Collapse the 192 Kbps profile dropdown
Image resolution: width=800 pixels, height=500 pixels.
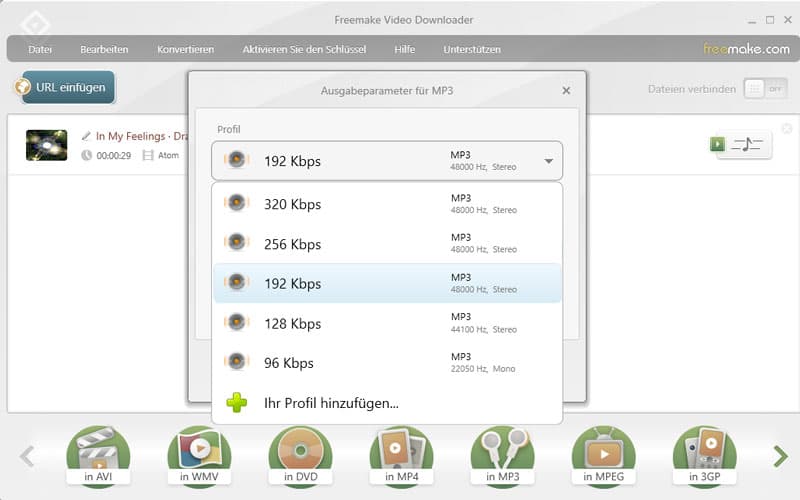coord(549,161)
